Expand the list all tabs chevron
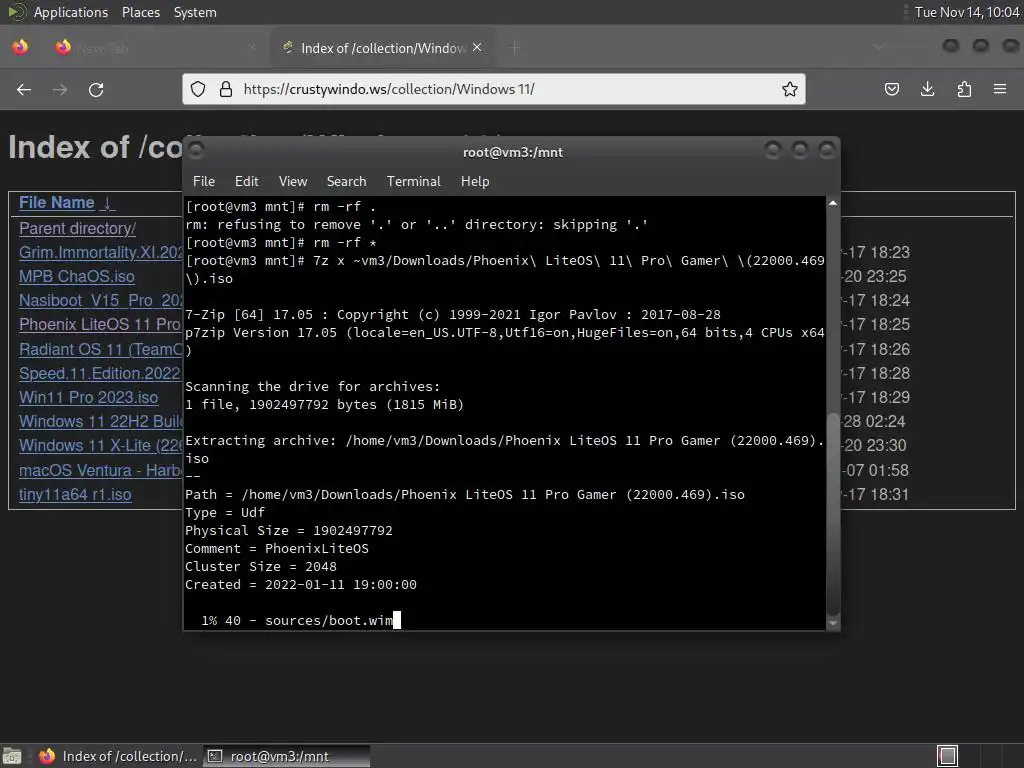The image size is (1024, 768). click(x=879, y=48)
